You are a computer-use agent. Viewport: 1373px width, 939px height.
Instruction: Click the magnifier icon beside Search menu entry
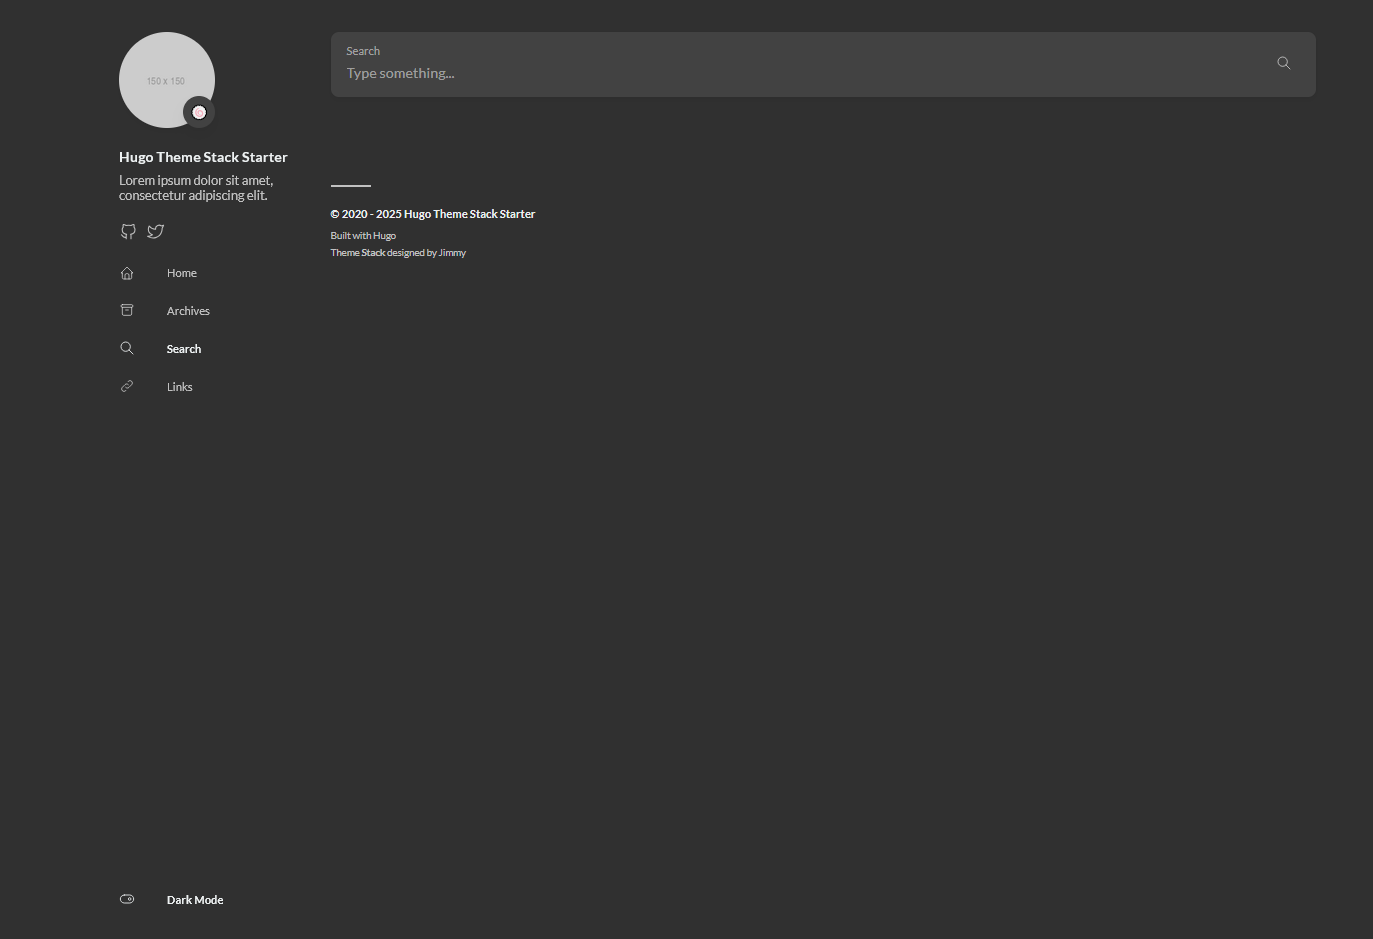pyautogui.click(x=127, y=348)
